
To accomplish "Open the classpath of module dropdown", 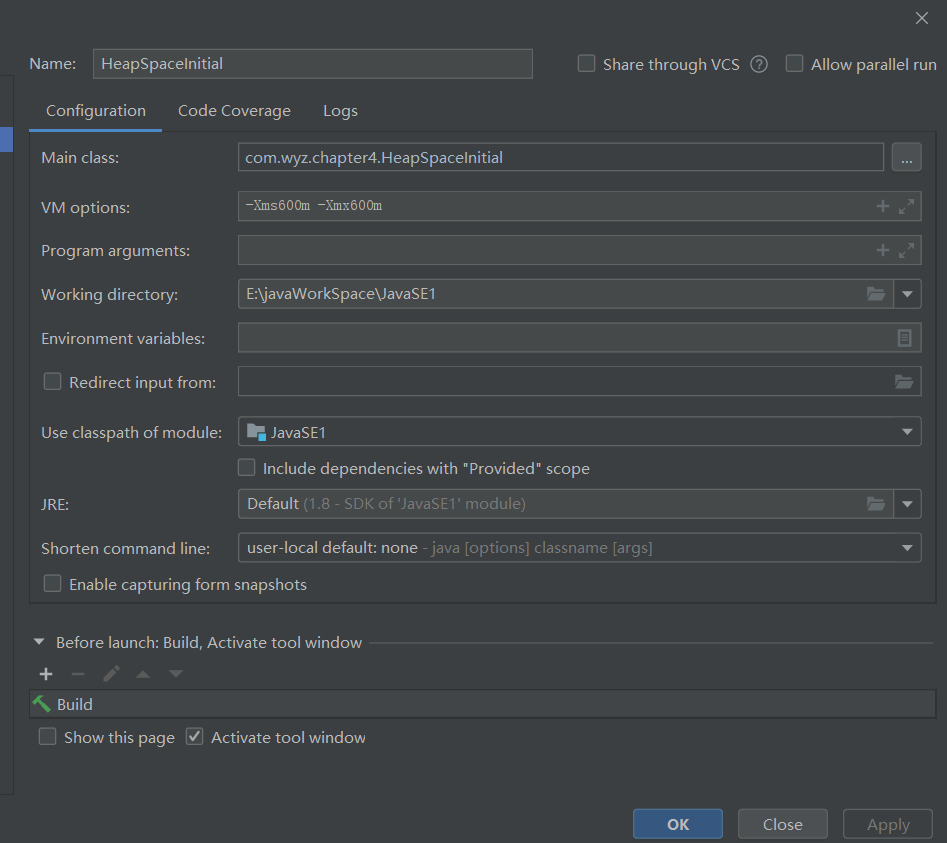I will (907, 432).
